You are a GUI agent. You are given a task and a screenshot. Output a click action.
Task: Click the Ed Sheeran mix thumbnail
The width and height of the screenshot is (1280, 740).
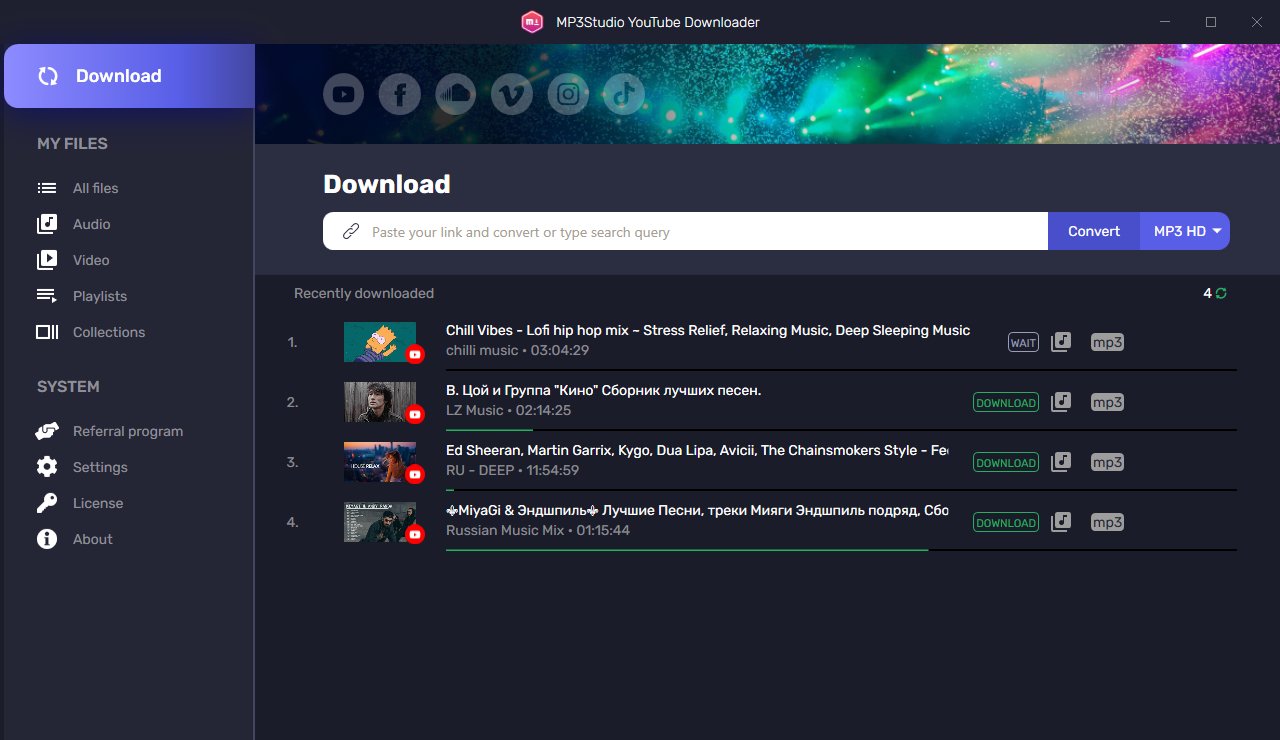point(380,462)
